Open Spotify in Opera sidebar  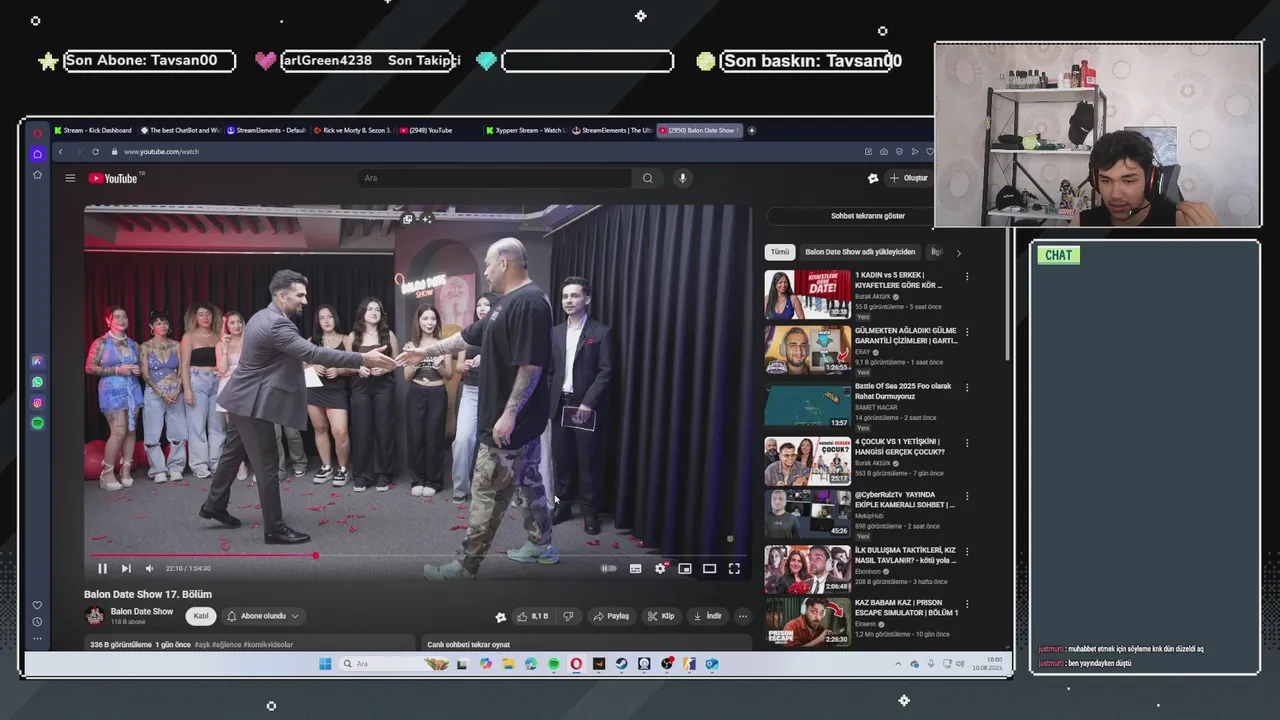[x=37, y=424]
